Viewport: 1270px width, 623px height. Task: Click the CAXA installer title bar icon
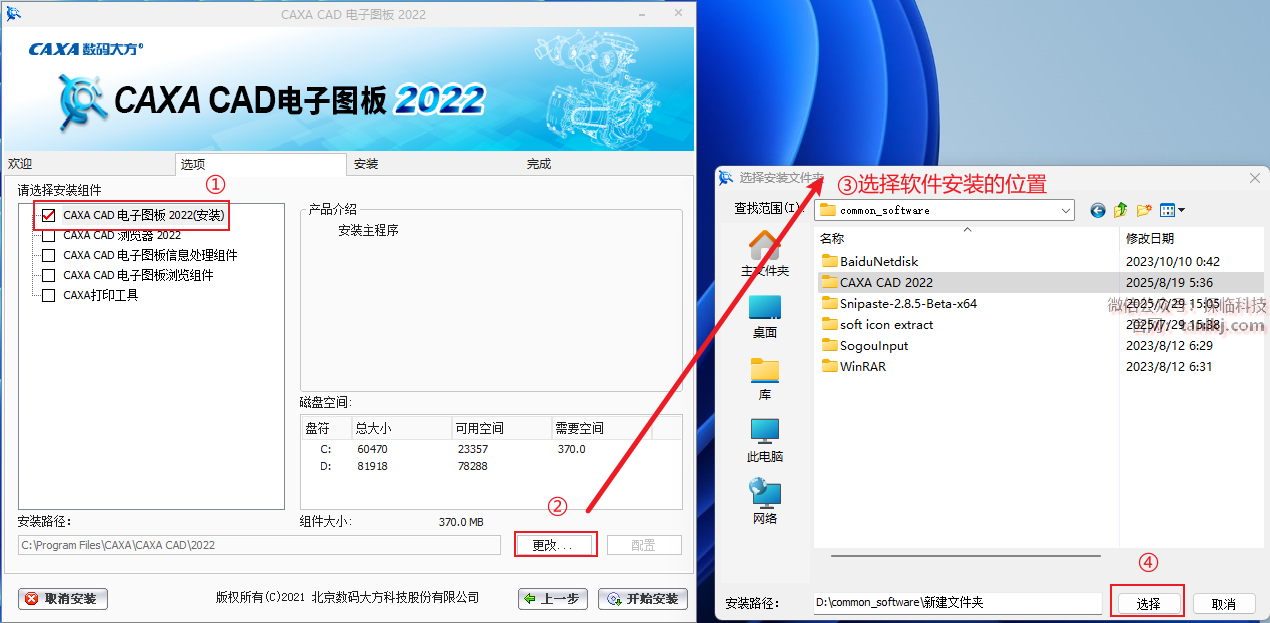click(13, 13)
